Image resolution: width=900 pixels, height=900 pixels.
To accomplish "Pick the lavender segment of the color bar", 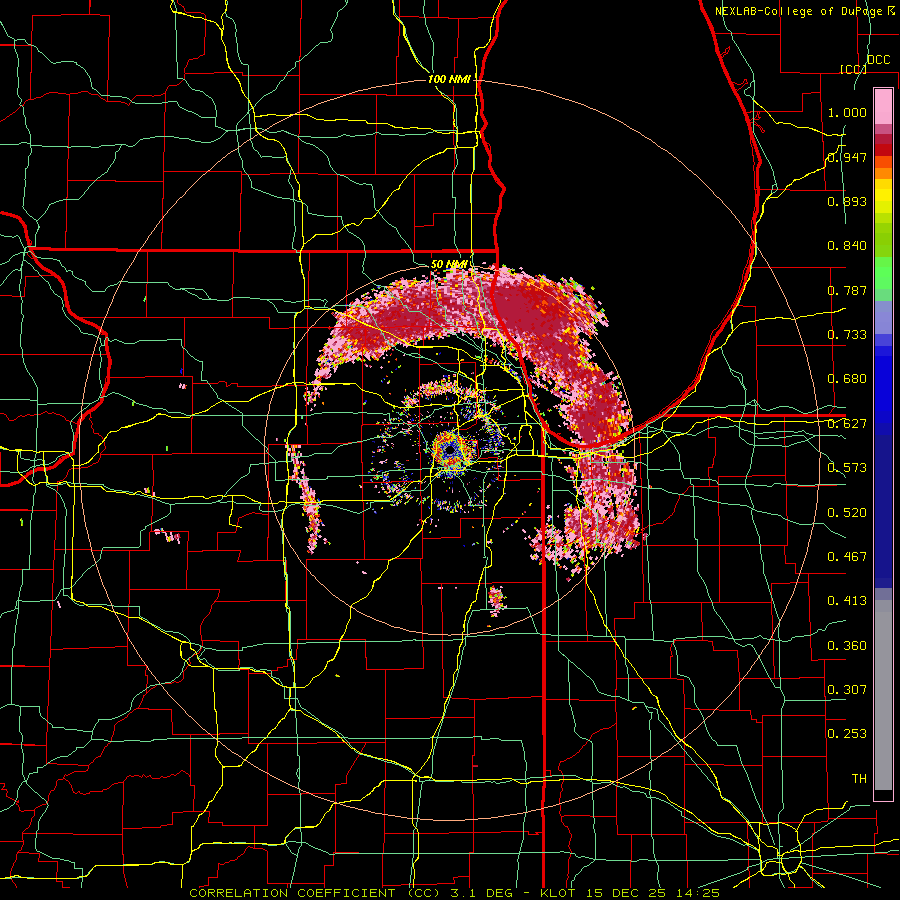I will click(883, 317).
